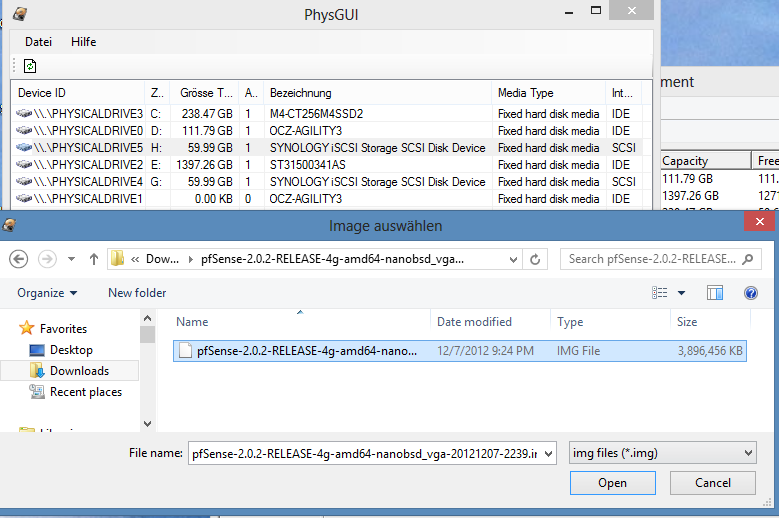Click the PhysGUI application icon in title bar
The image size is (779, 518).
tap(20, 14)
